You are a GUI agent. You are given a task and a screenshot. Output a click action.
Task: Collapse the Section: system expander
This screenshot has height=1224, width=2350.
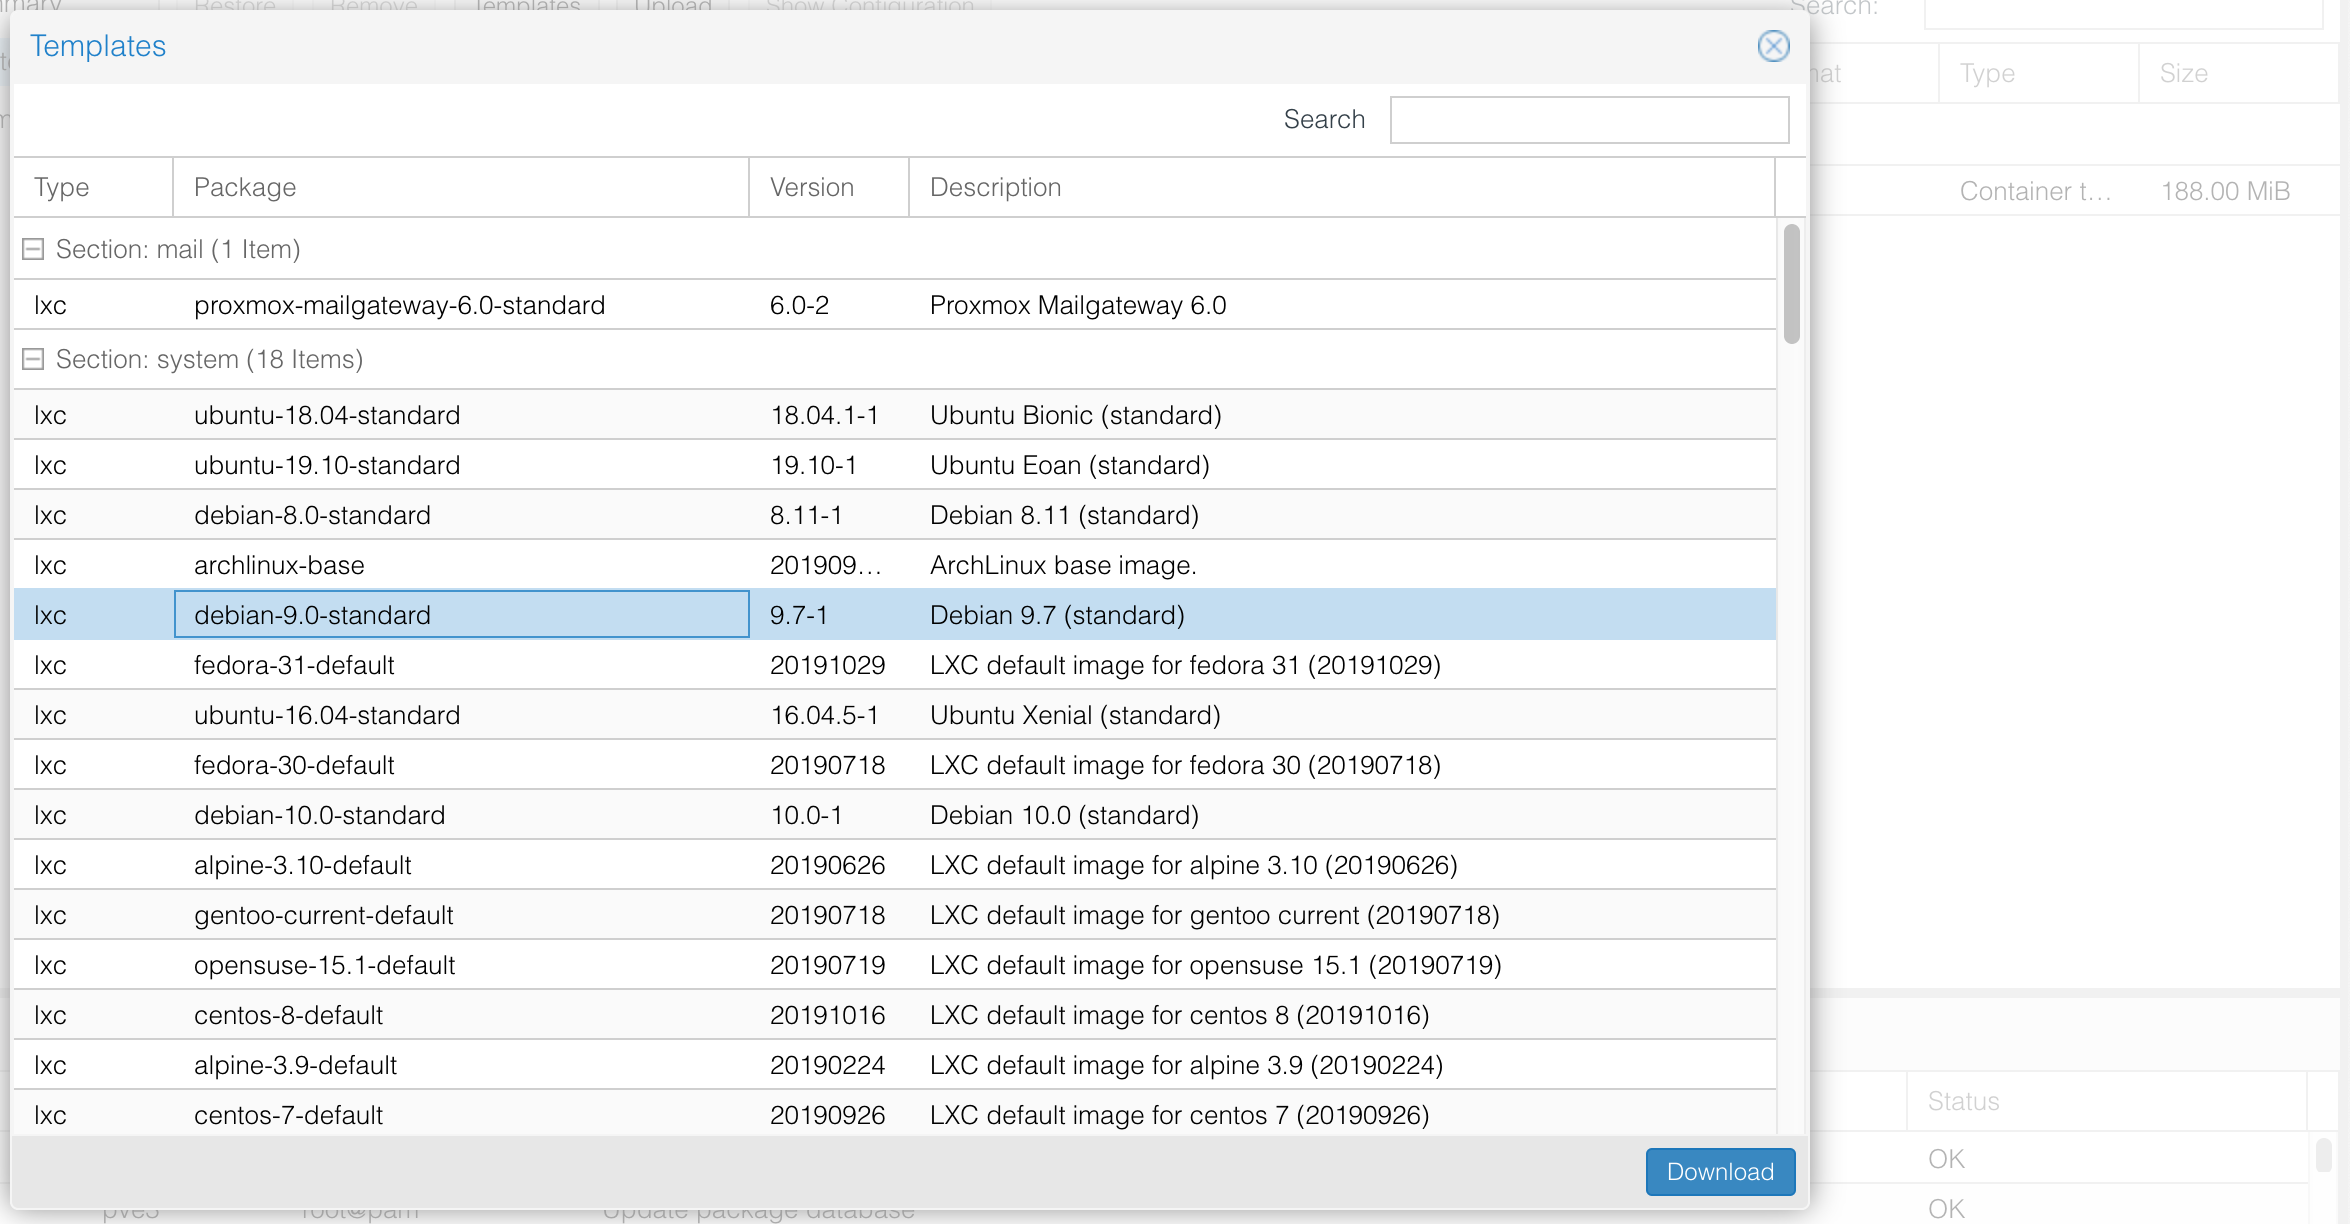(x=31, y=359)
